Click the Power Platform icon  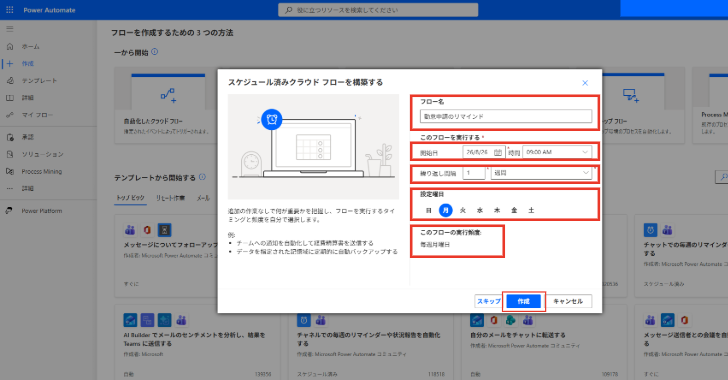[9, 210]
